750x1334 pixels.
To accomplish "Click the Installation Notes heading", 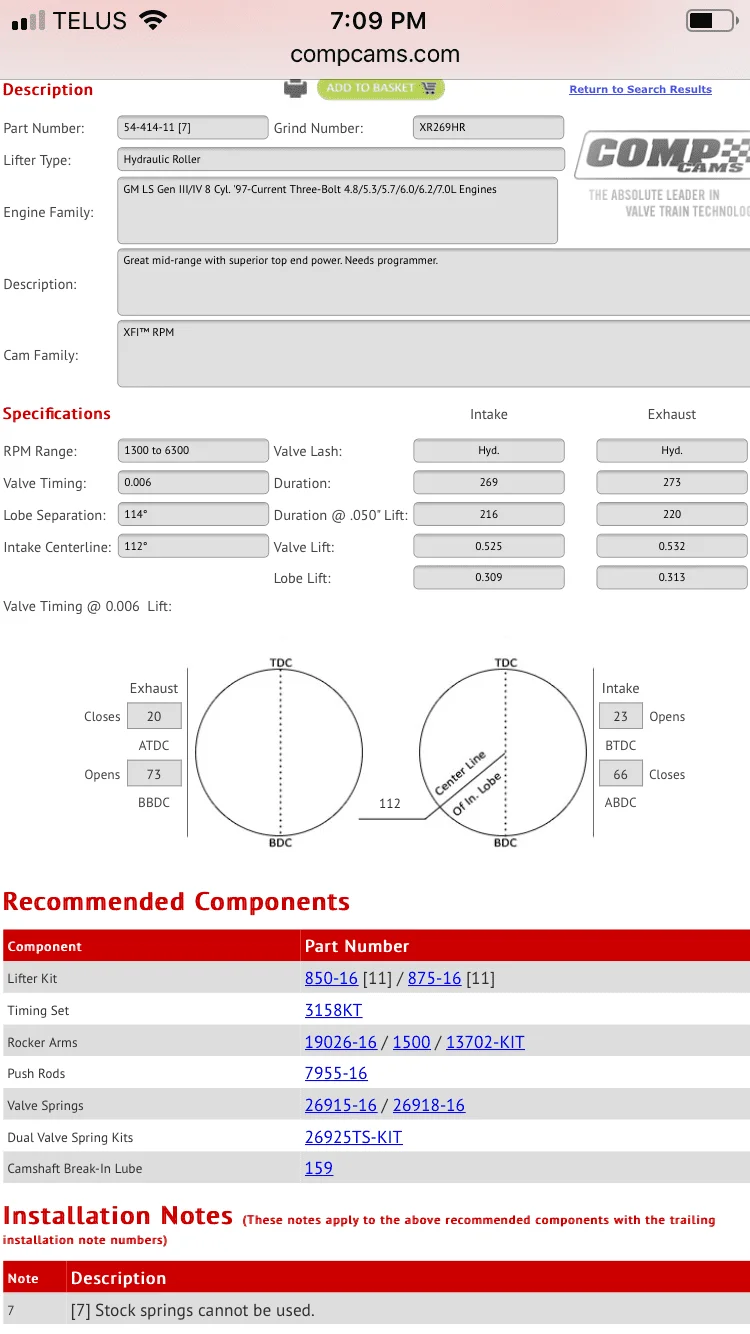I will (x=118, y=1216).
